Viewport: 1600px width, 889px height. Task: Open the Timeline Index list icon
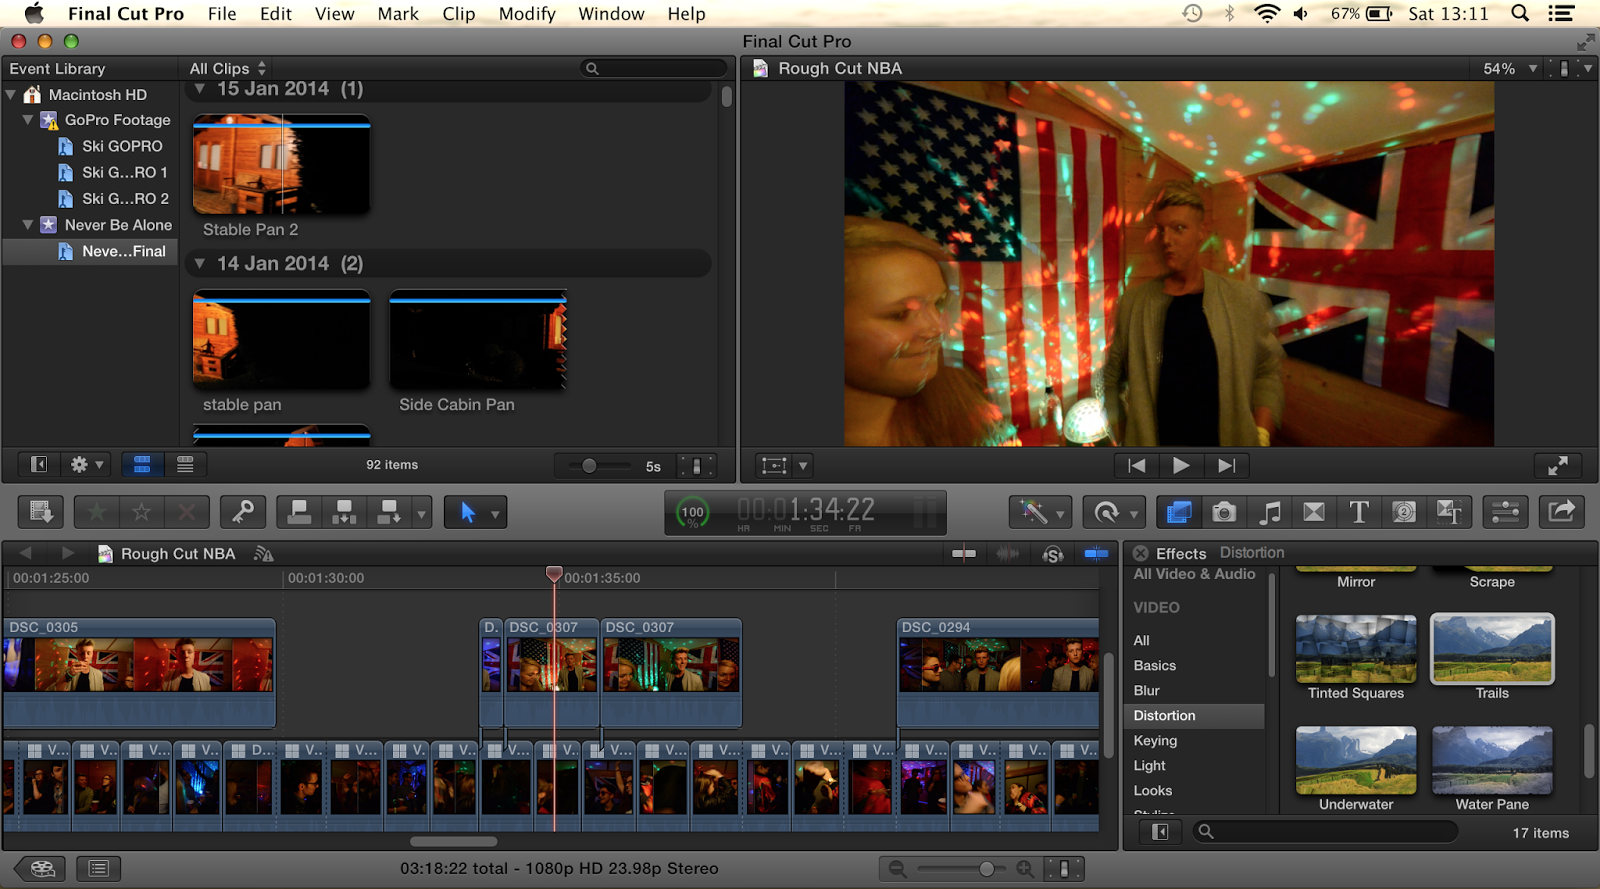[x=98, y=868]
